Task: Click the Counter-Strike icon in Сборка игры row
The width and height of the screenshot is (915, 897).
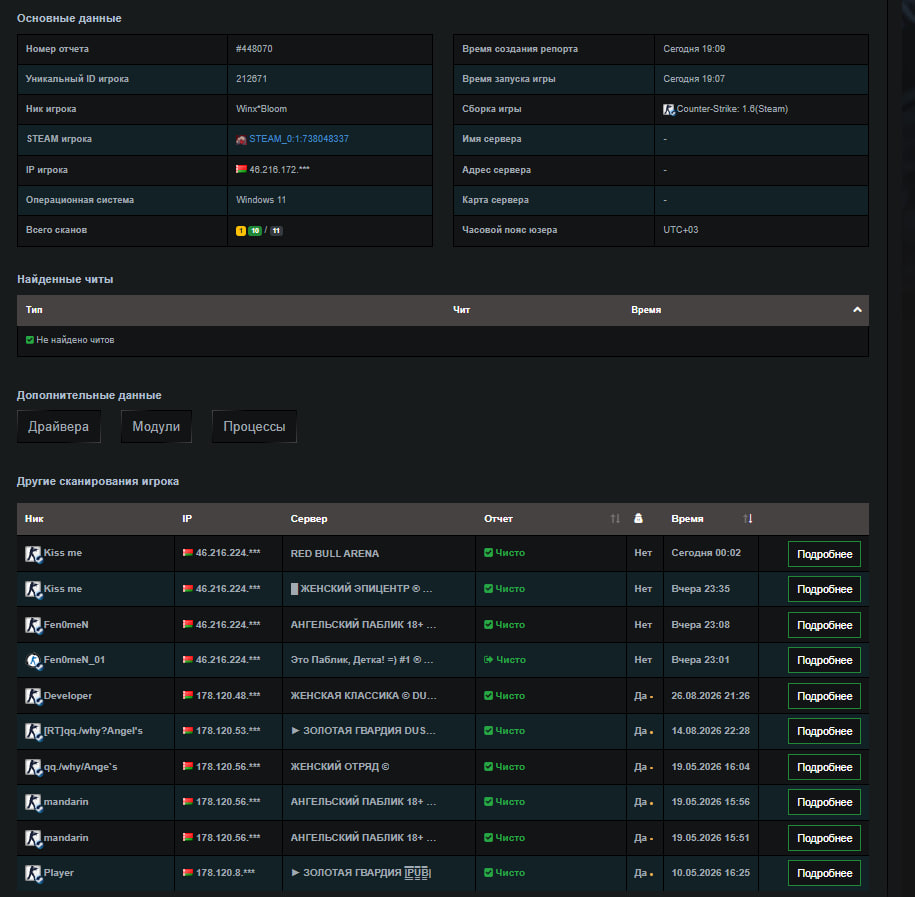Action: pos(669,109)
